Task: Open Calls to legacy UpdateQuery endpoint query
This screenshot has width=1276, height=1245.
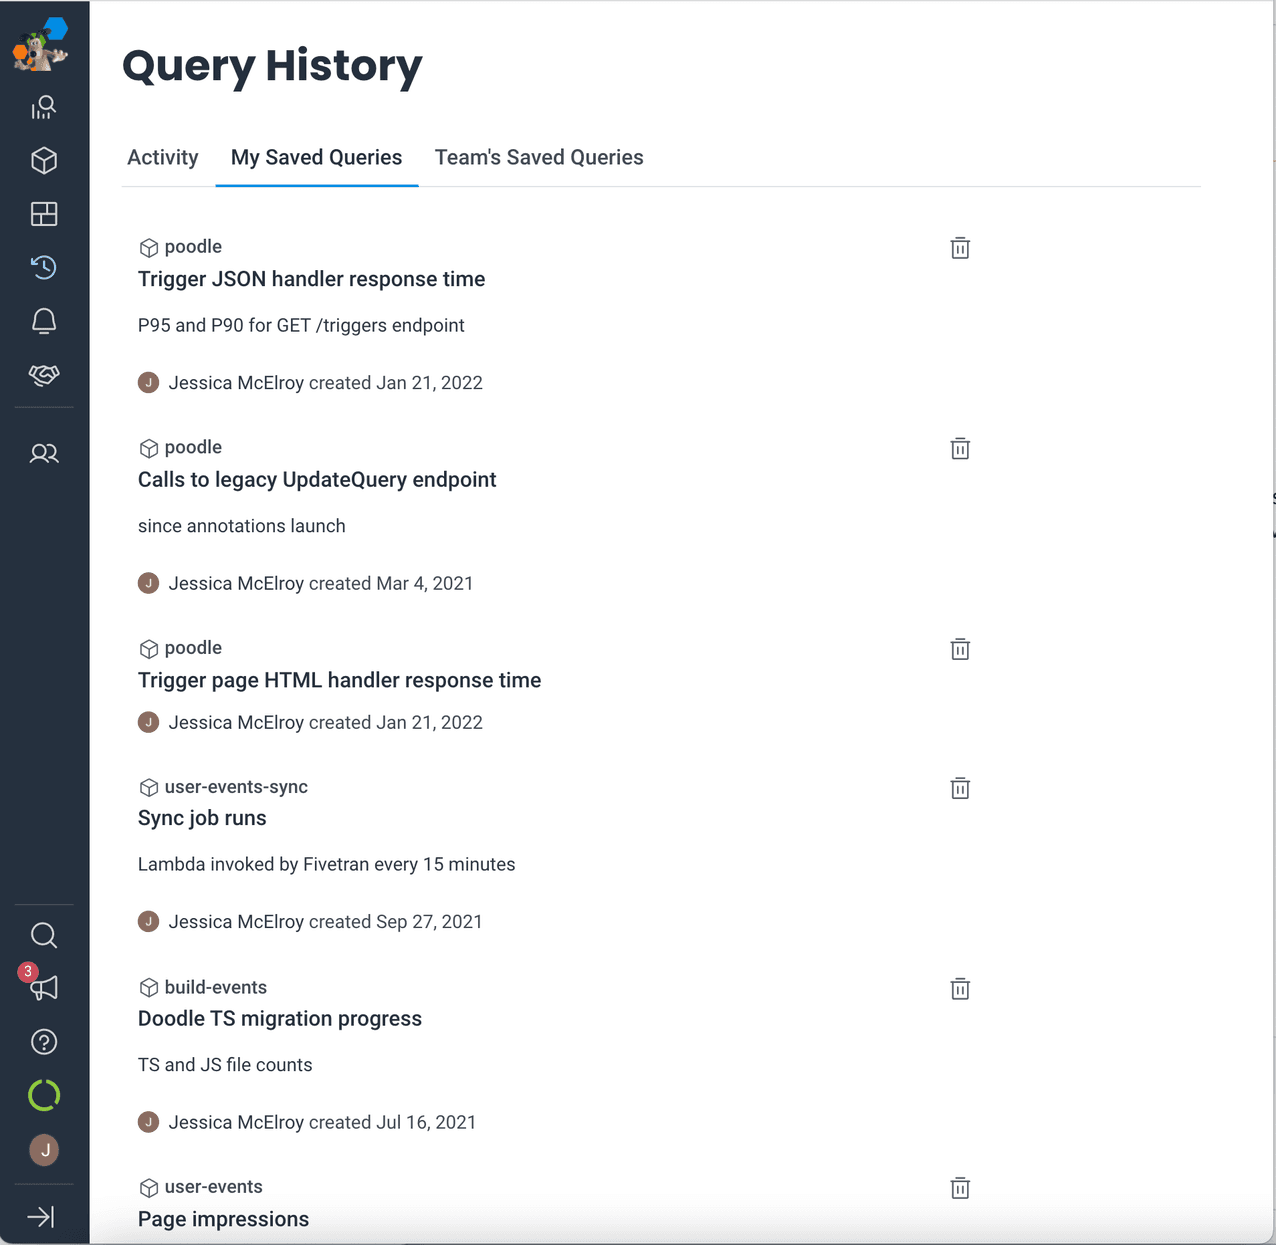Action: [x=317, y=480]
